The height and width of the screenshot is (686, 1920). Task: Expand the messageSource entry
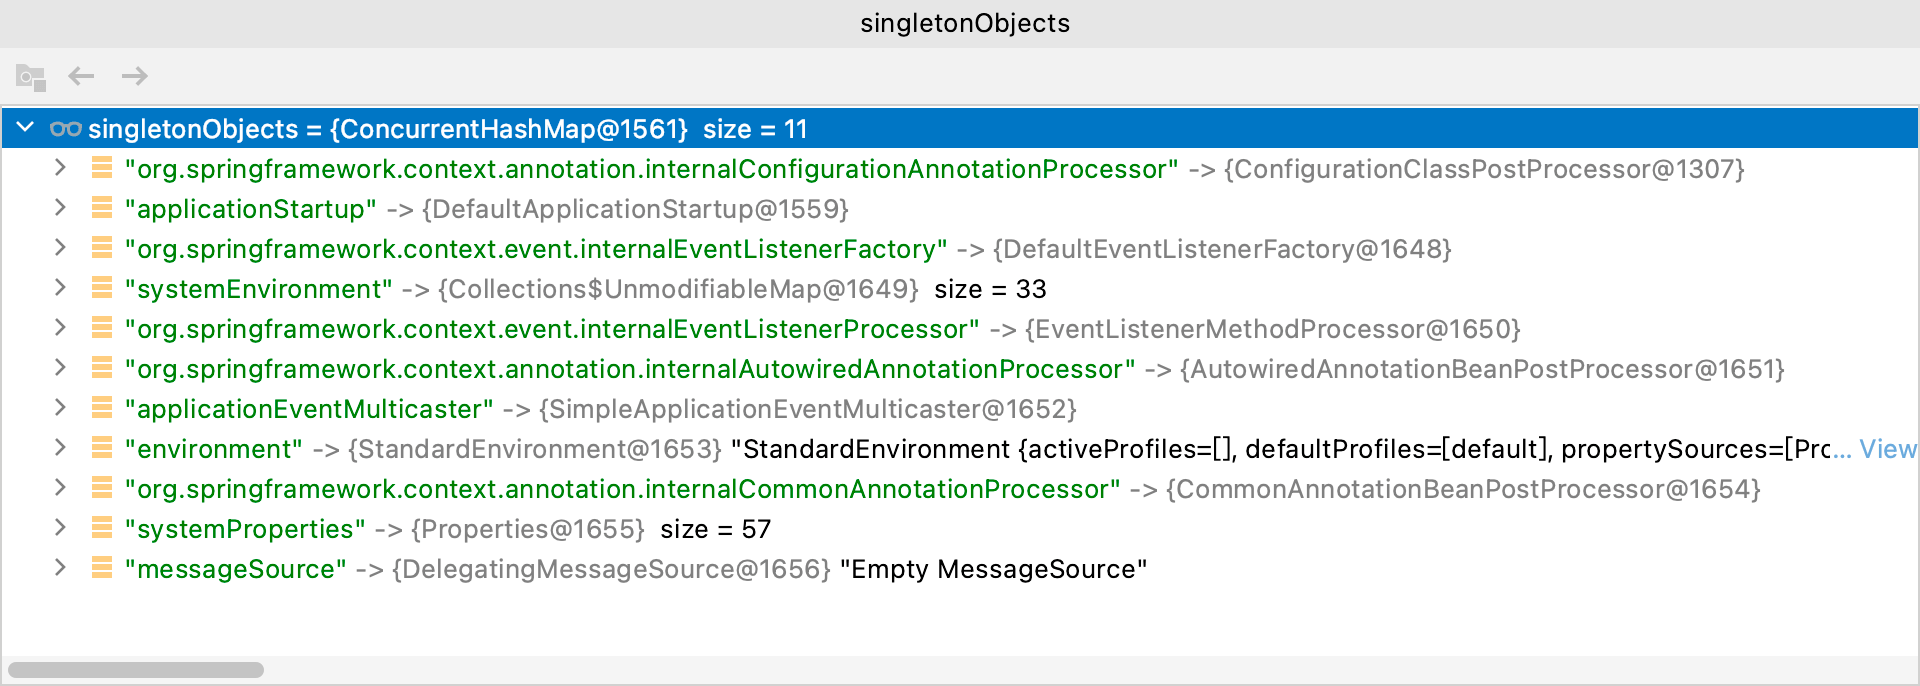[x=60, y=568]
